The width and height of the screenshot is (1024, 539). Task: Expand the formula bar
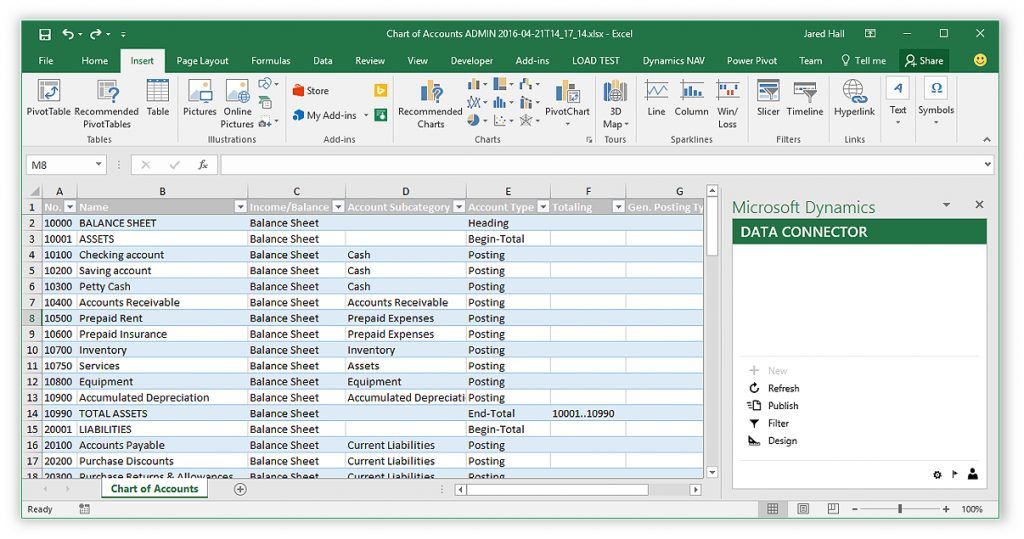987,165
